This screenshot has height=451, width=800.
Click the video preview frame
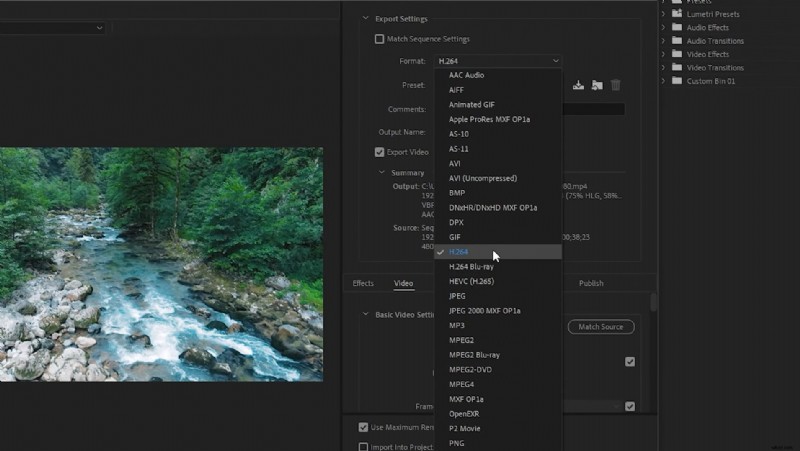(x=160, y=264)
